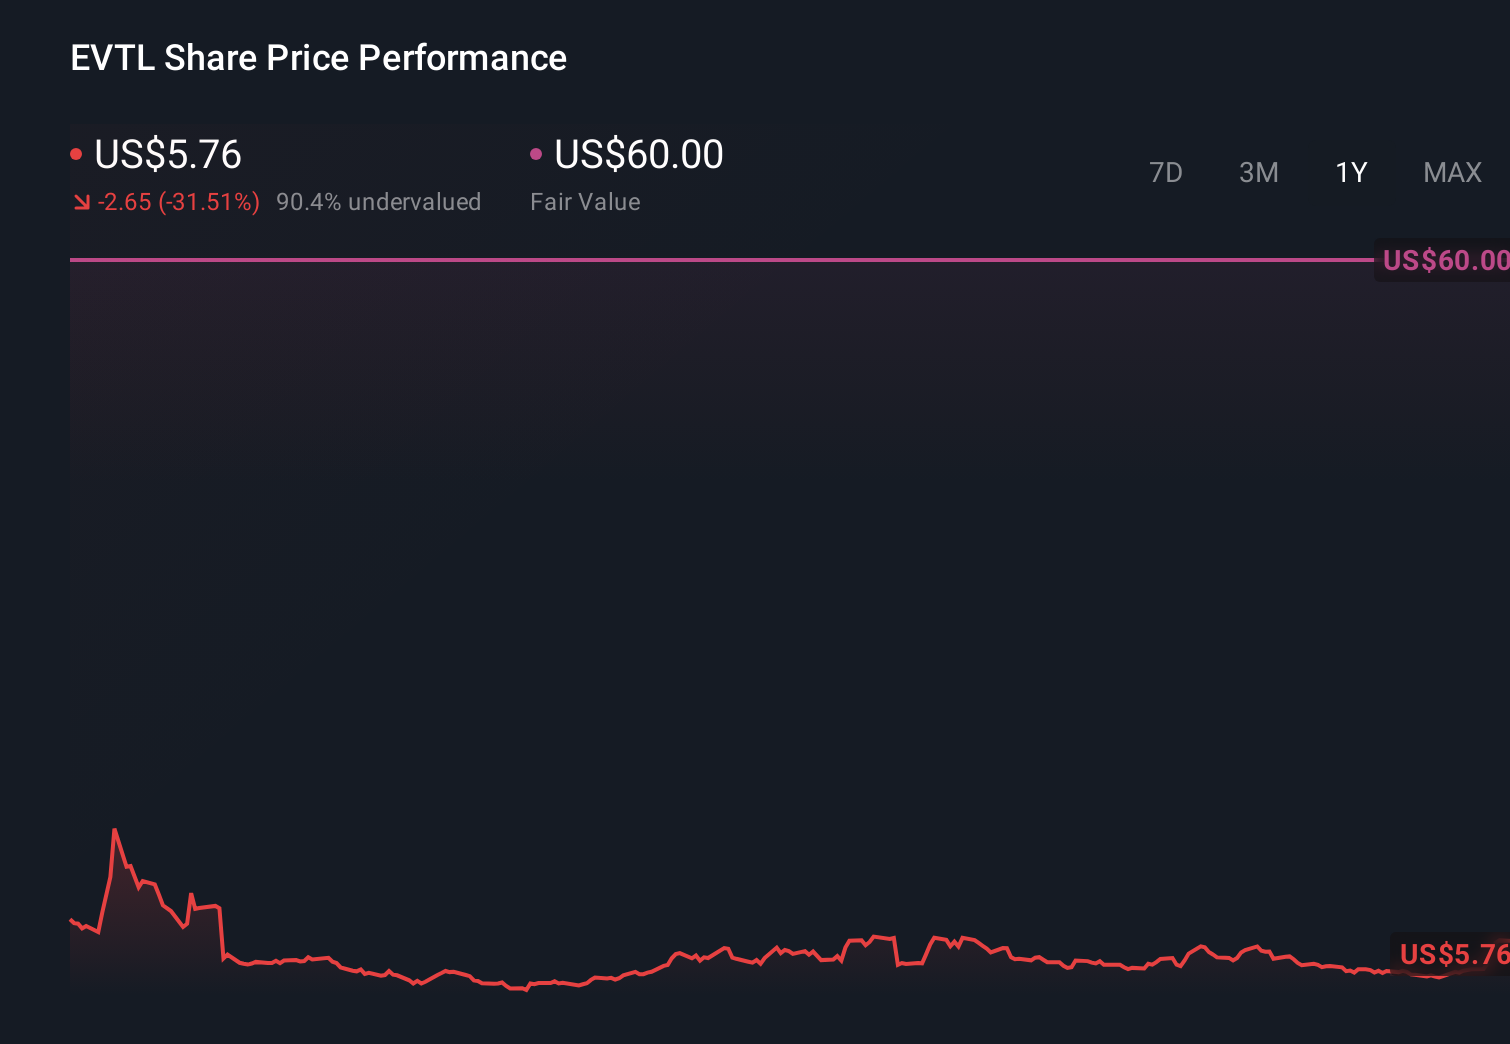Click the active 1Y tab
The width and height of the screenshot is (1510, 1044).
(1350, 172)
